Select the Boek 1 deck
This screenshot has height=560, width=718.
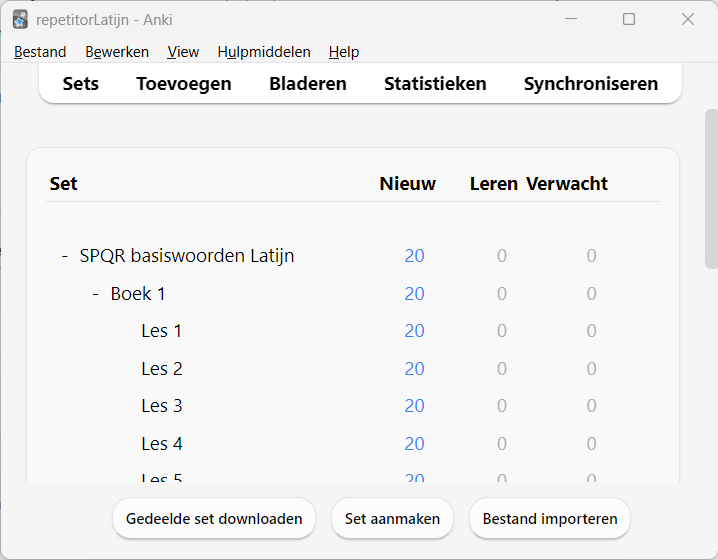point(138,294)
